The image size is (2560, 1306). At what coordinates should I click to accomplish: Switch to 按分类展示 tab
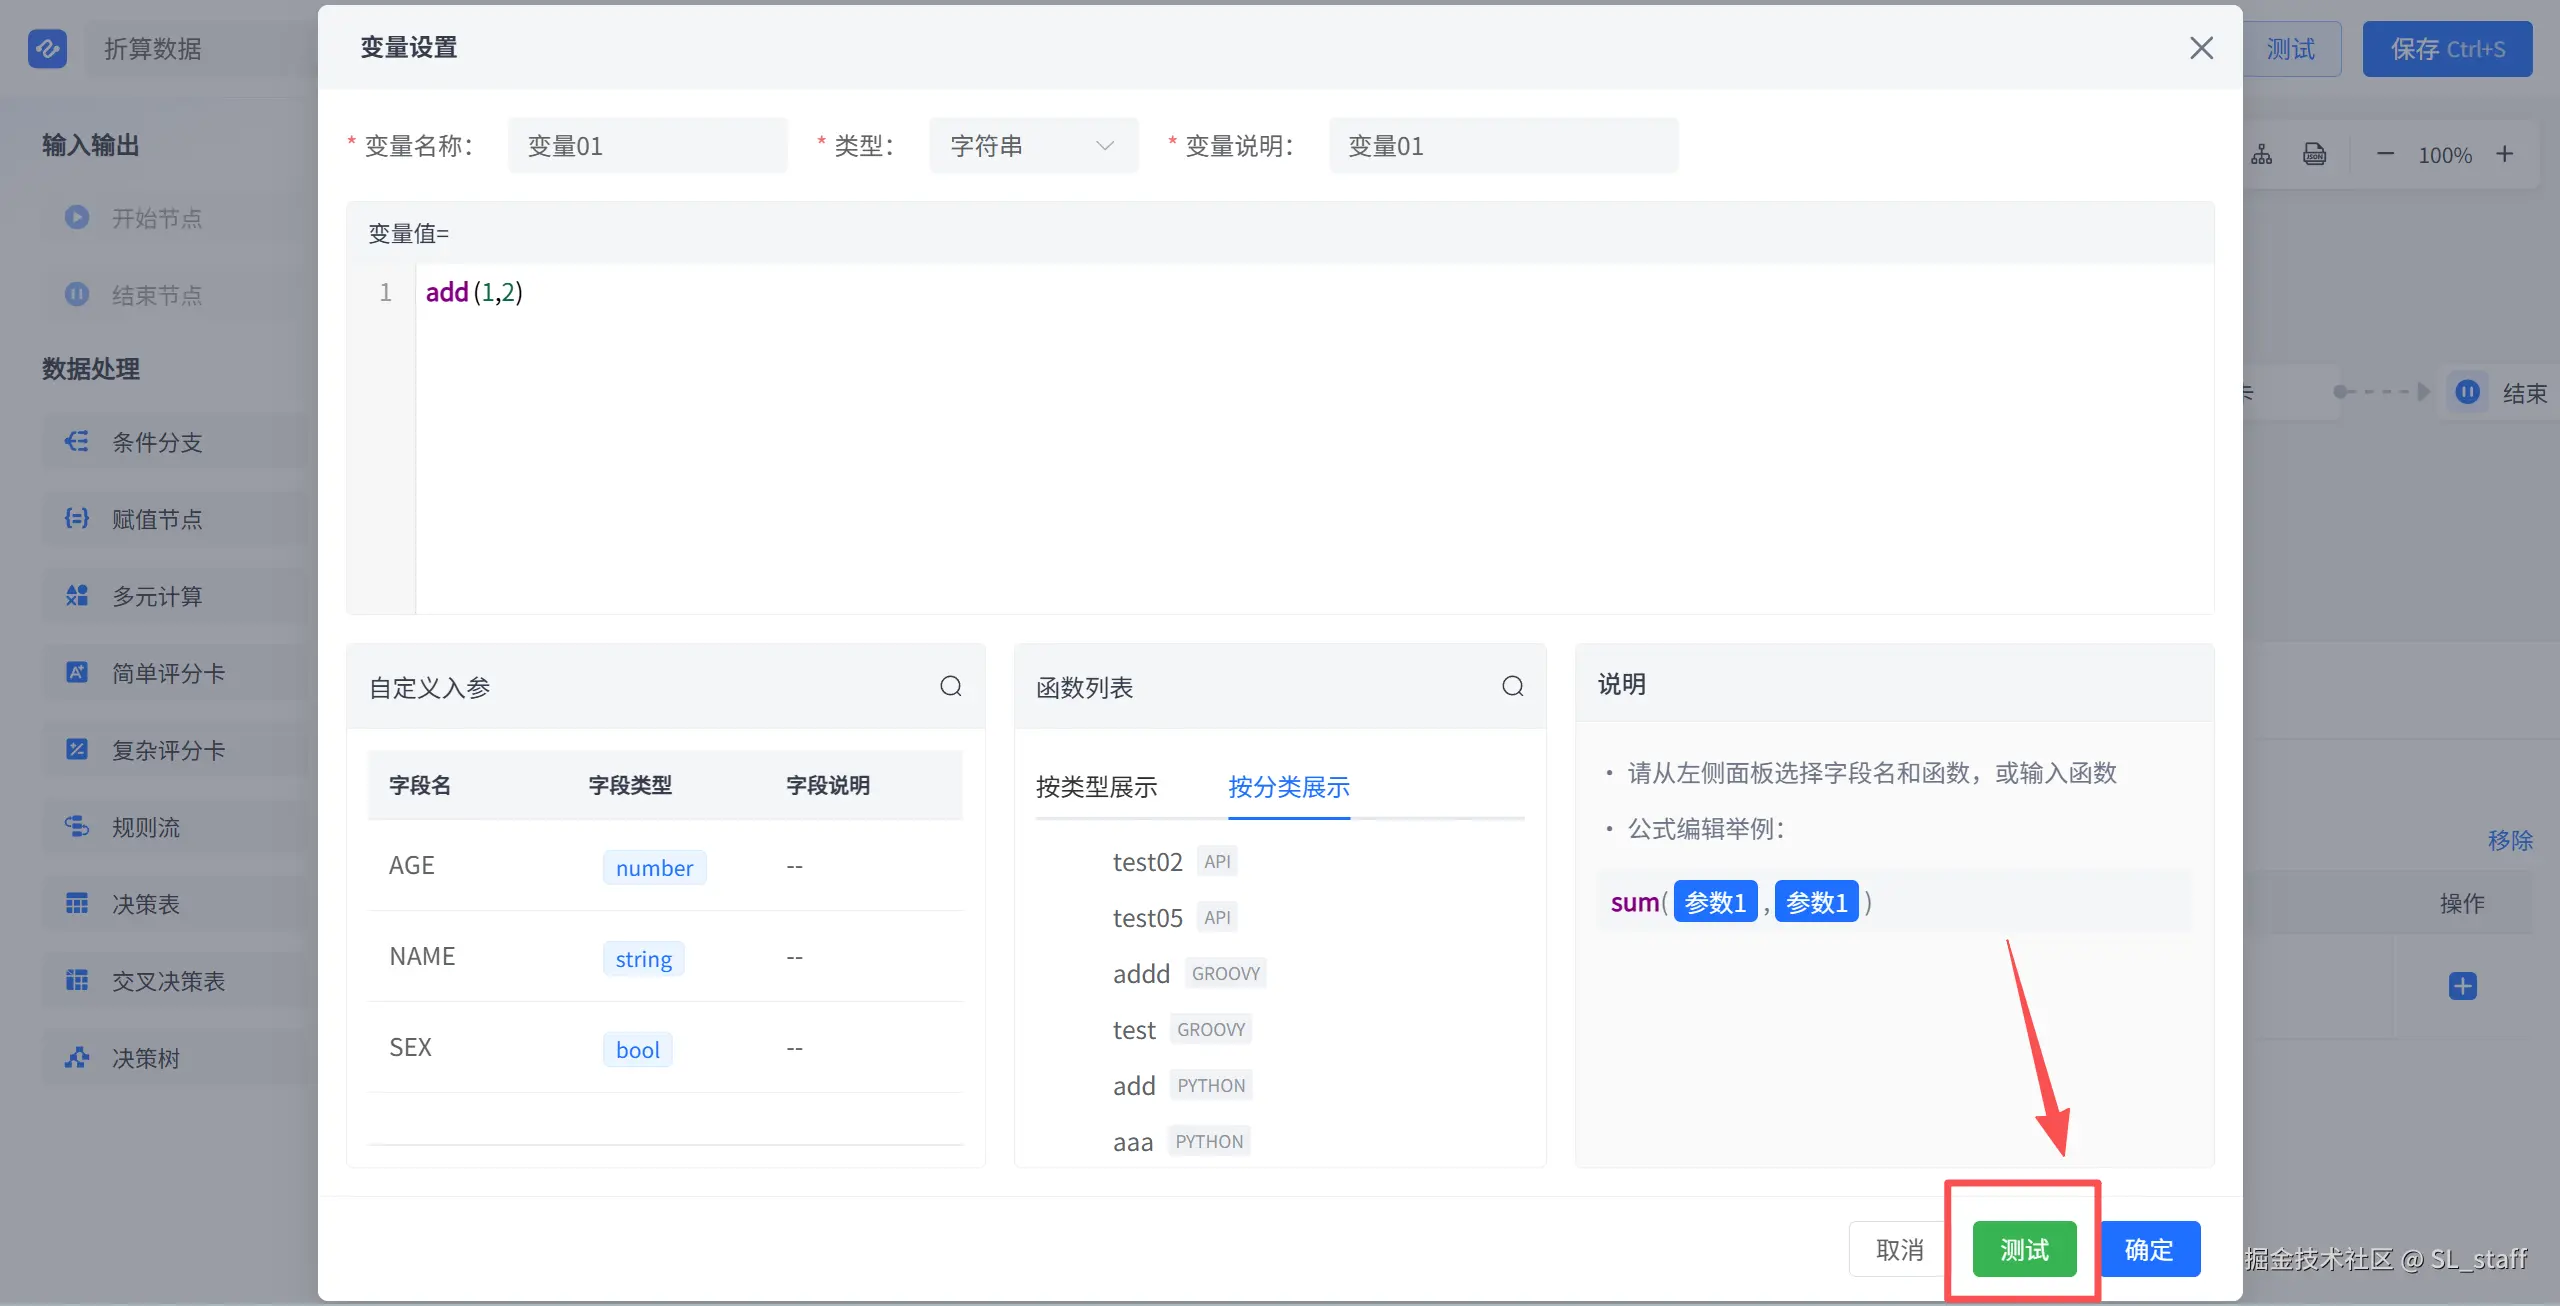tap(1288, 787)
